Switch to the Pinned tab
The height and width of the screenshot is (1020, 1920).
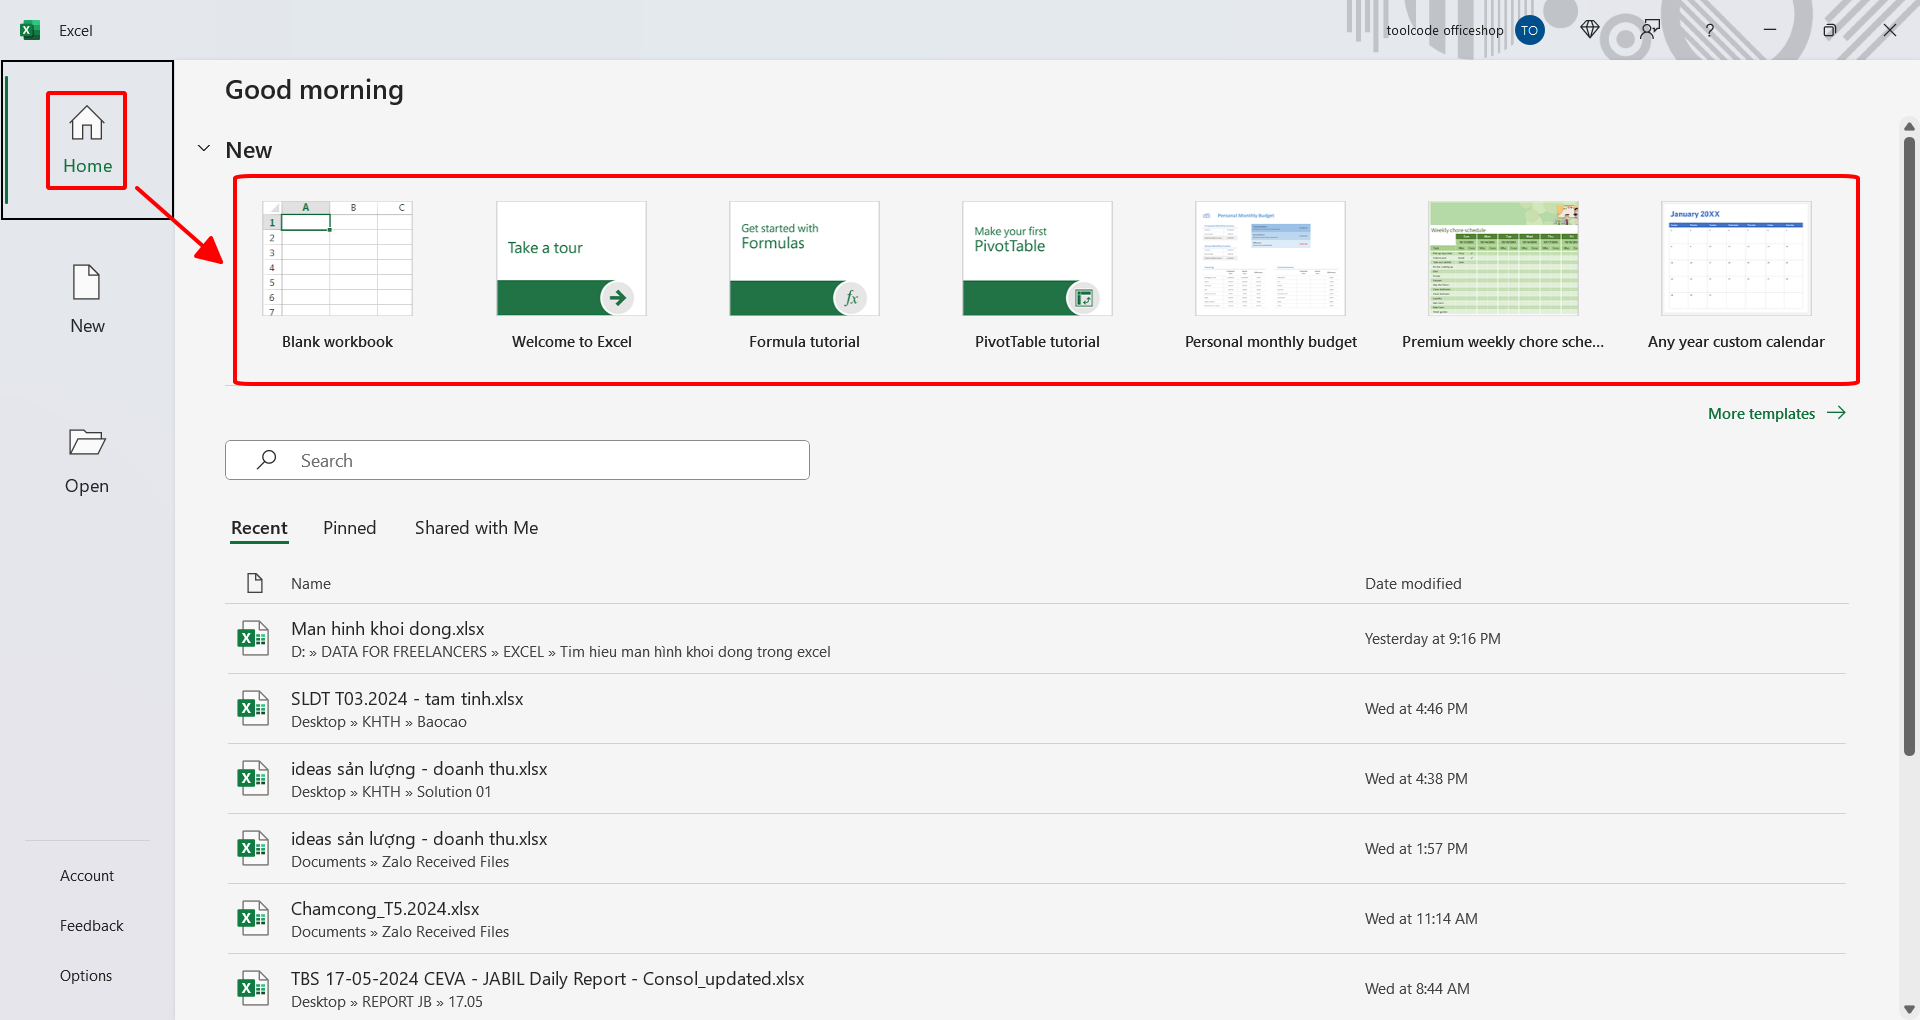pos(350,528)
